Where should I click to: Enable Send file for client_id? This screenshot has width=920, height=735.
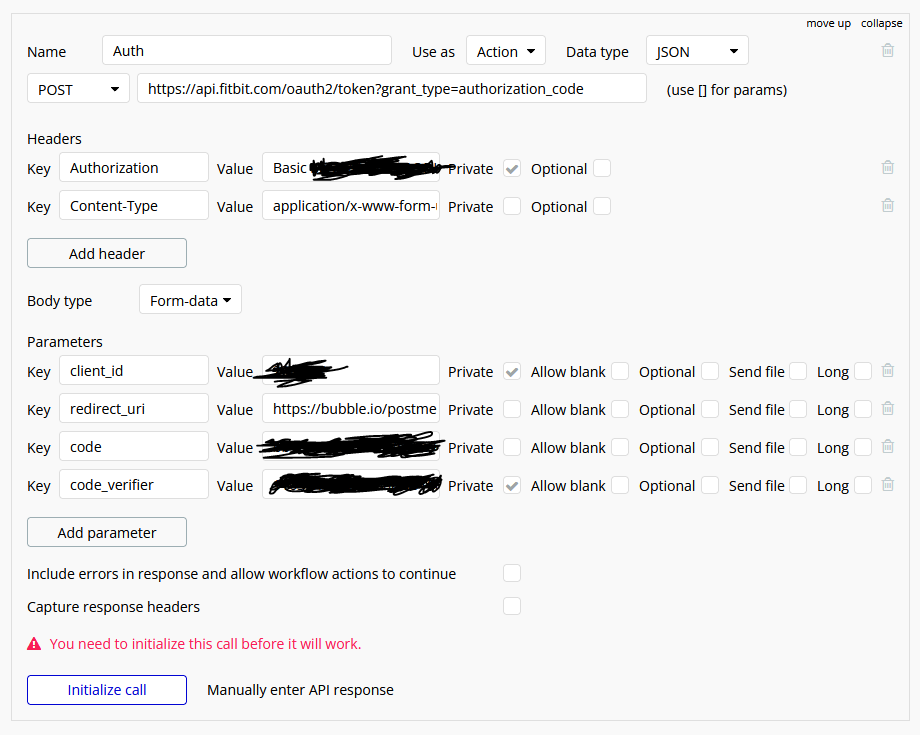pos(798,371)
